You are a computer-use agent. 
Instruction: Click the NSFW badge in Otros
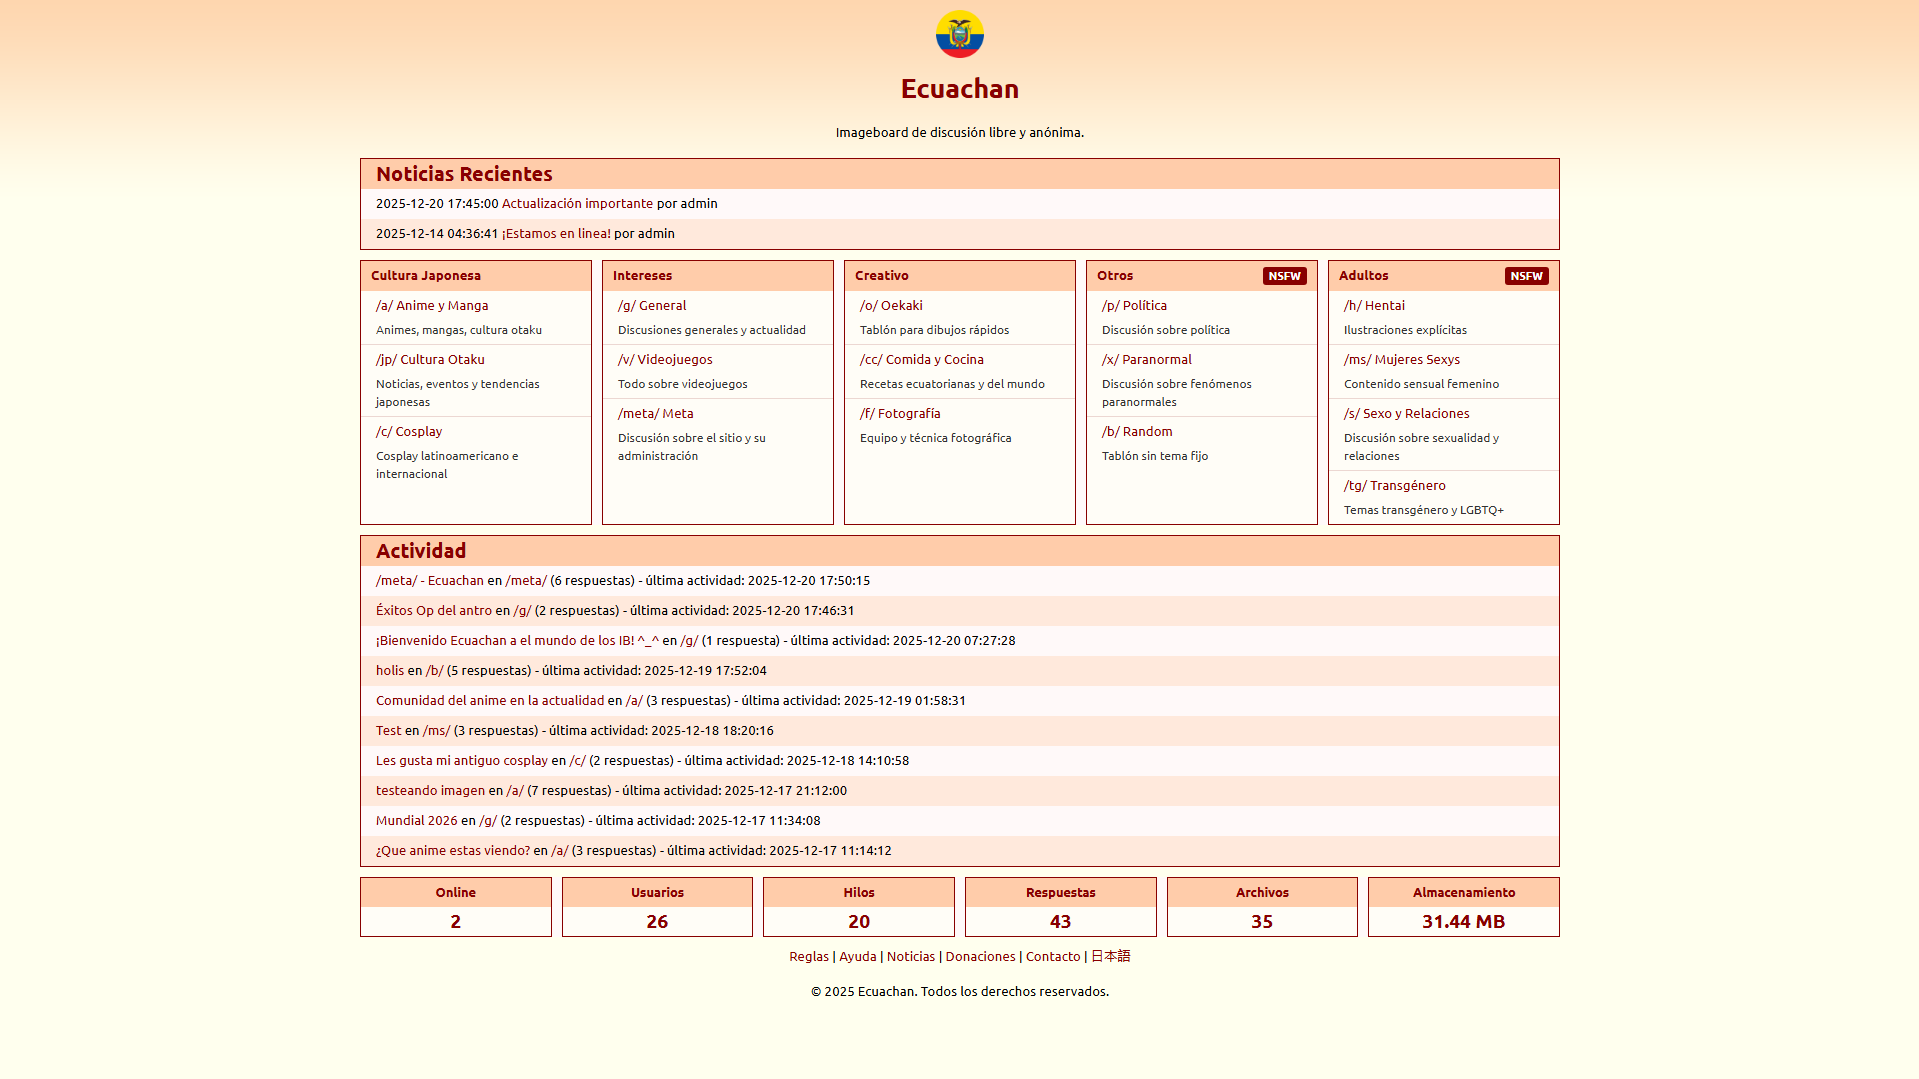click(x=1284, y=276)
